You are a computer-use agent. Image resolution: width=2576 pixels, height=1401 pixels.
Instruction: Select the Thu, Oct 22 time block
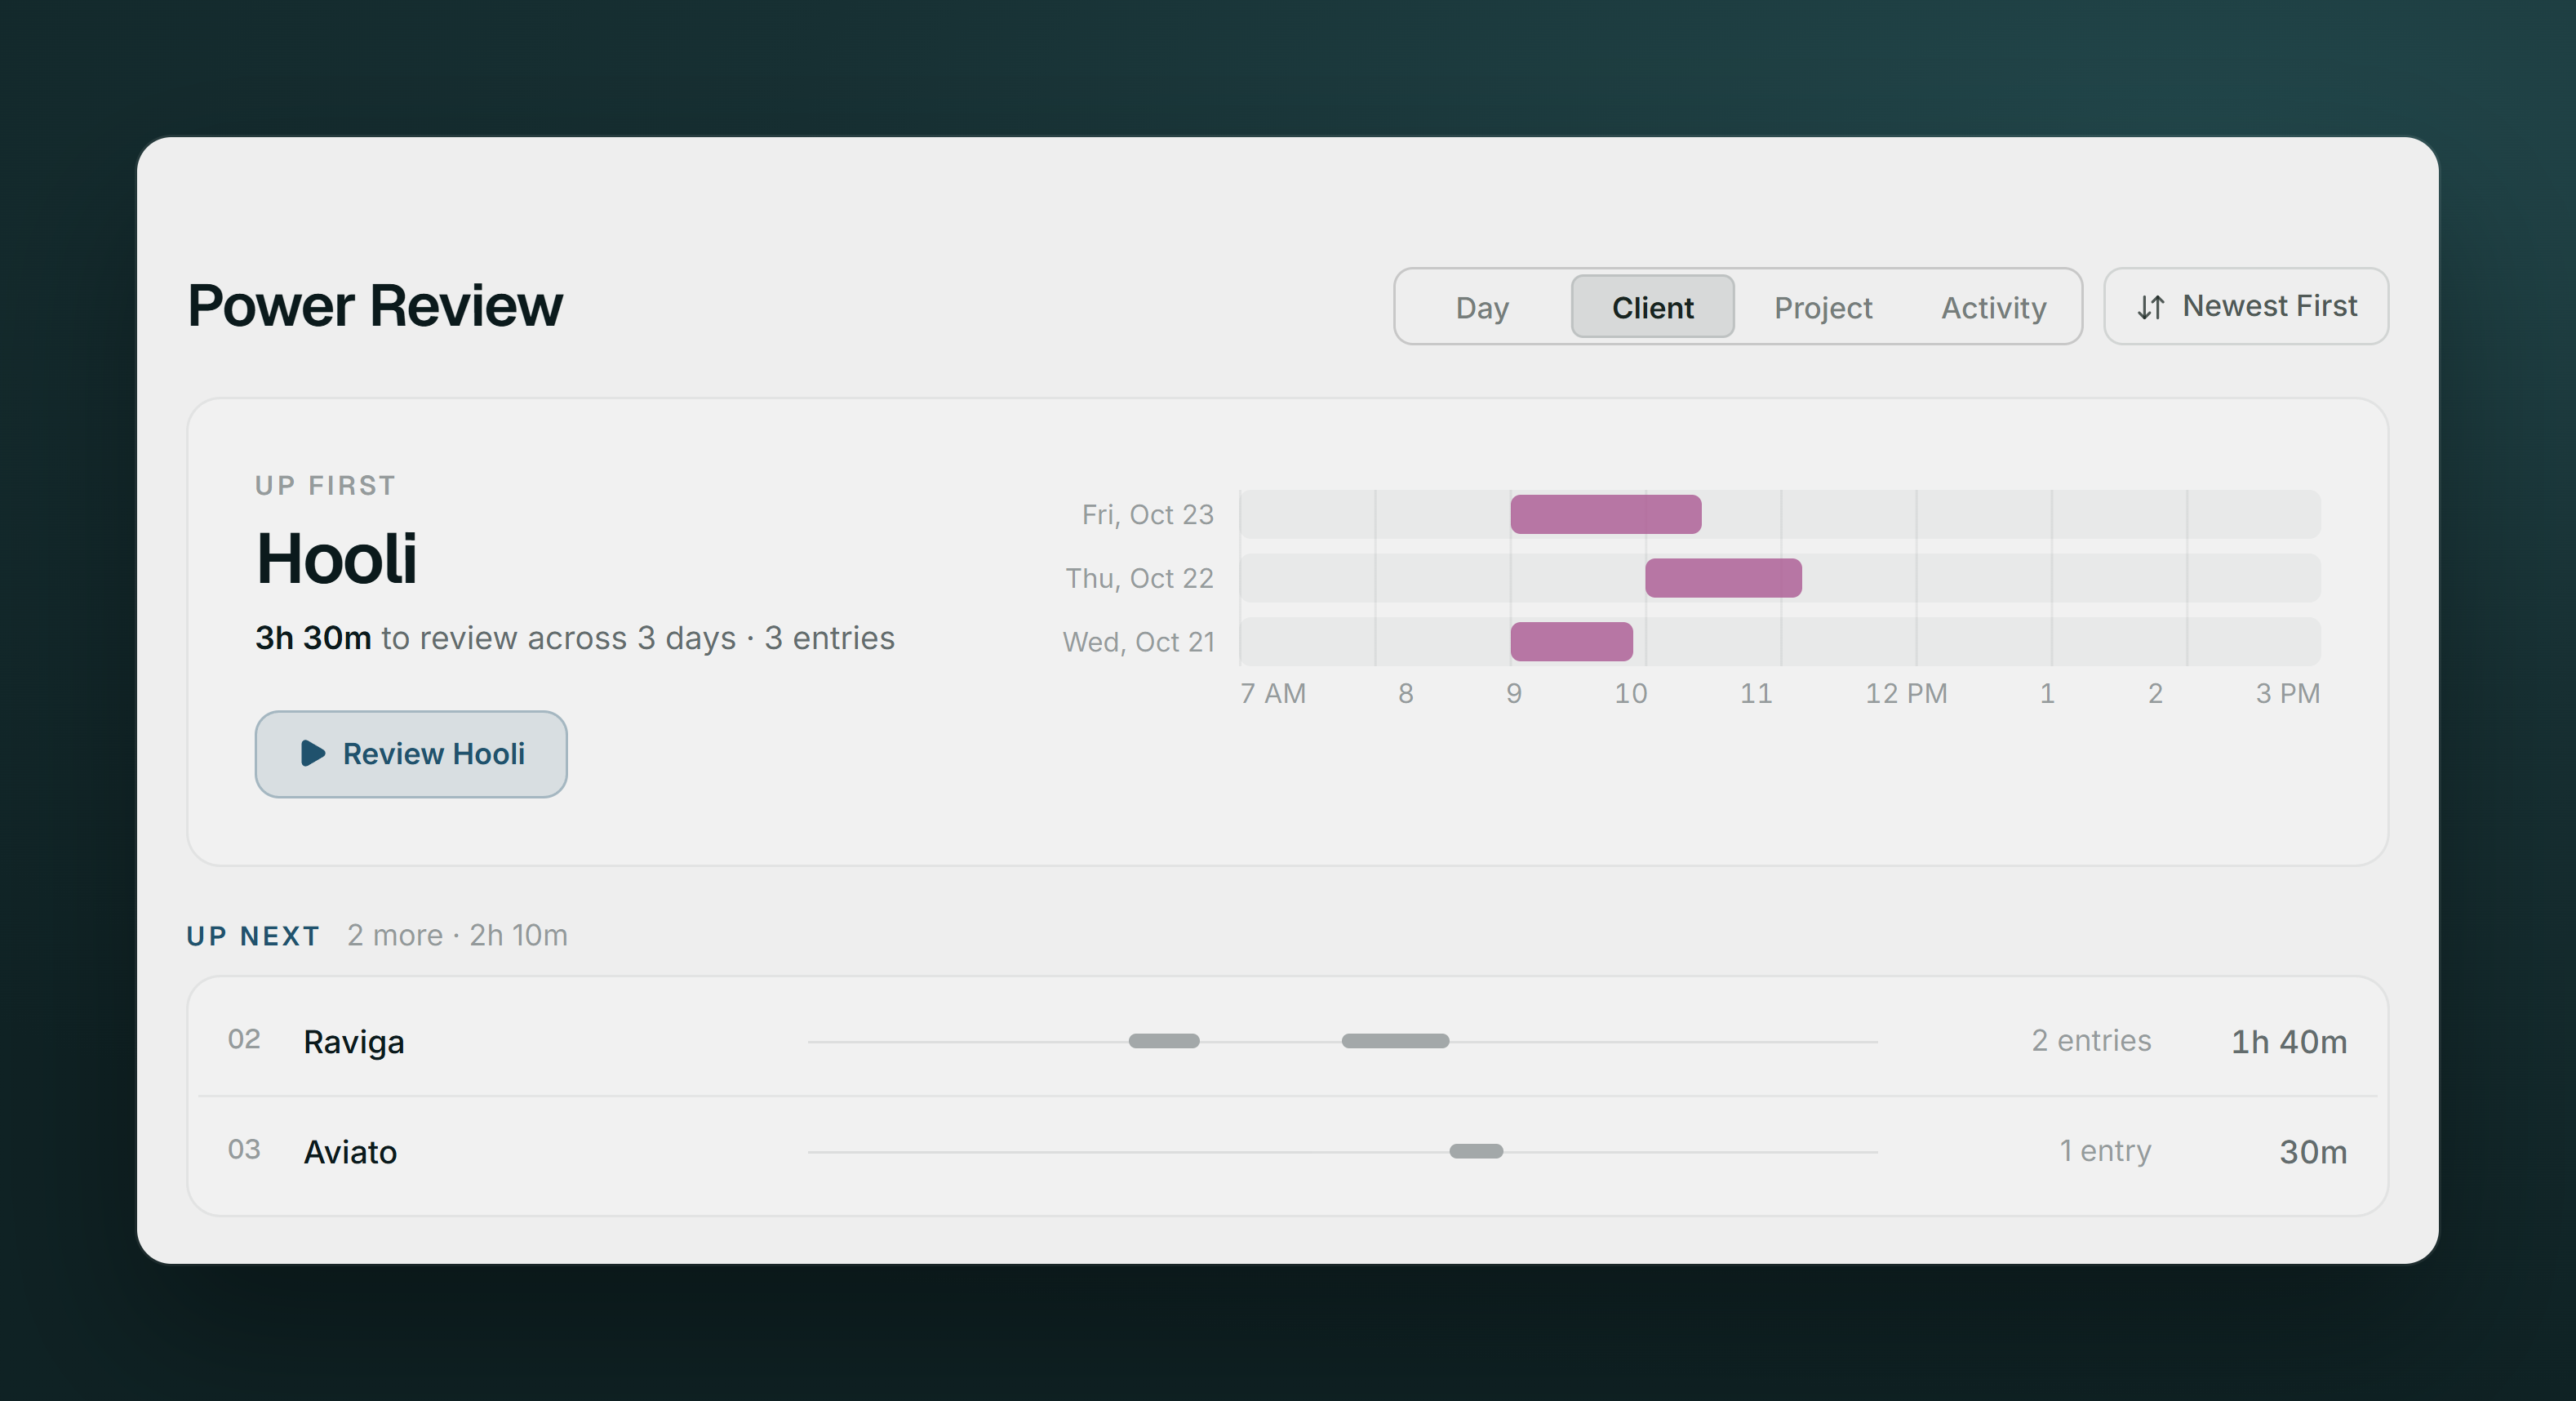click(x=1723, y=578)
